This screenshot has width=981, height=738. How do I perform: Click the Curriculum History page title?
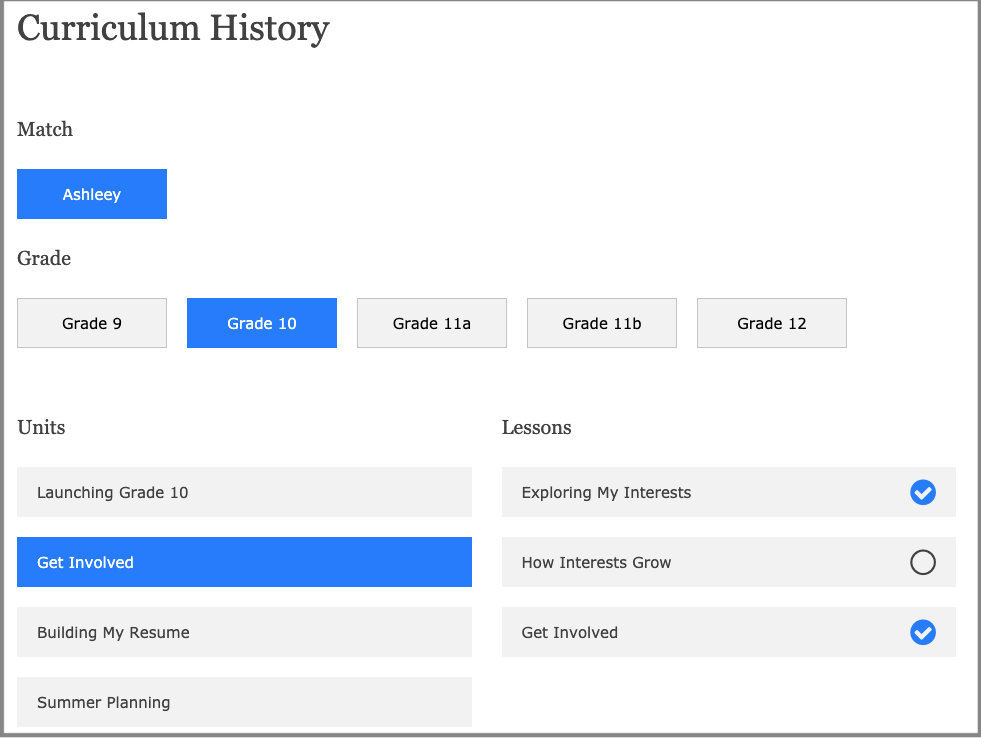click(173, 27)
